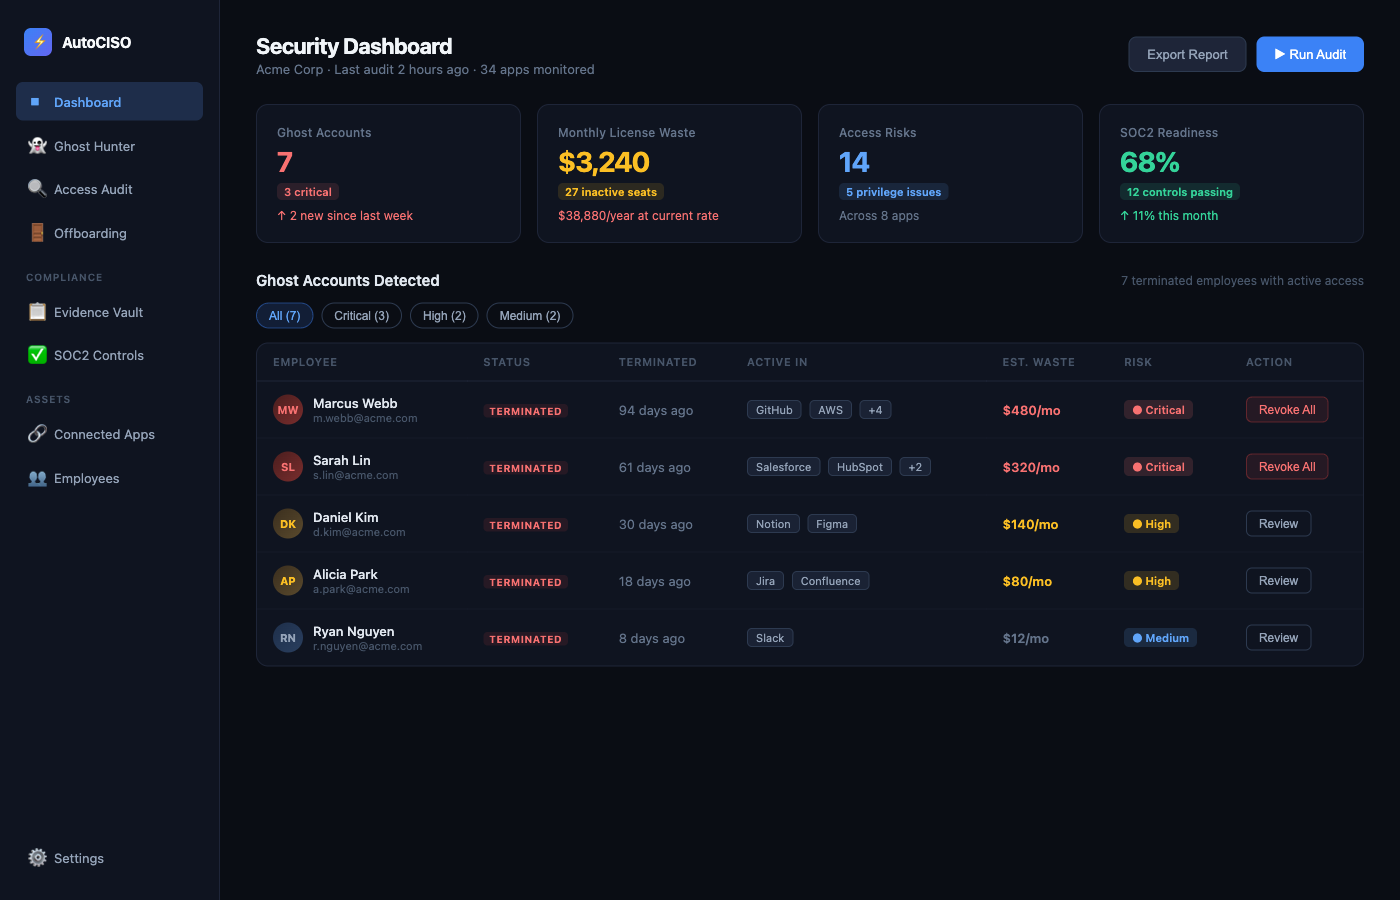Click the Salesforce app tag

(x=784, y=467)
